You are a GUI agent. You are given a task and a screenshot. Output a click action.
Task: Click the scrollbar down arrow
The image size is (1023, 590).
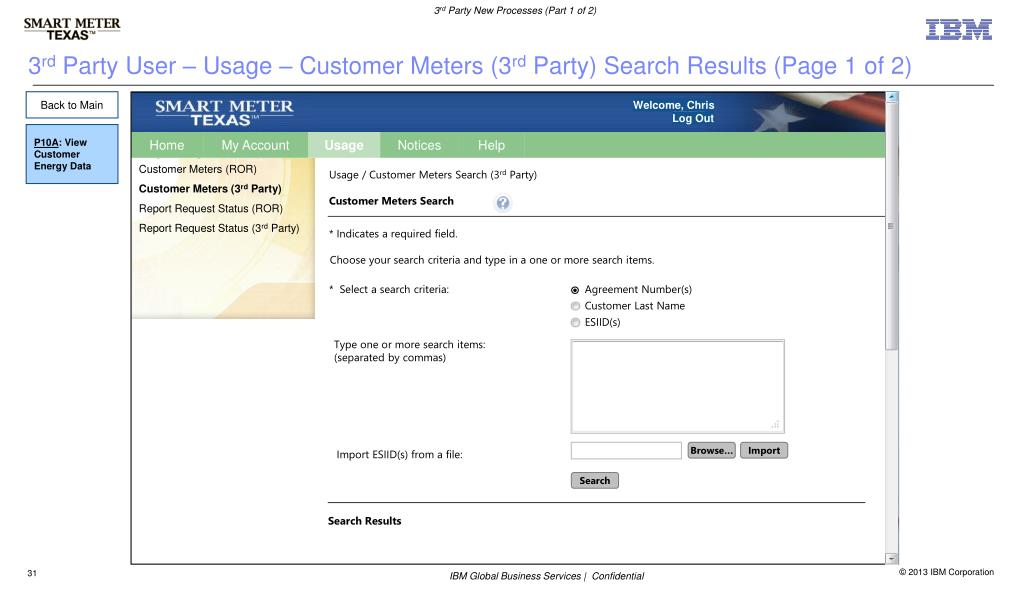(891, 558)
